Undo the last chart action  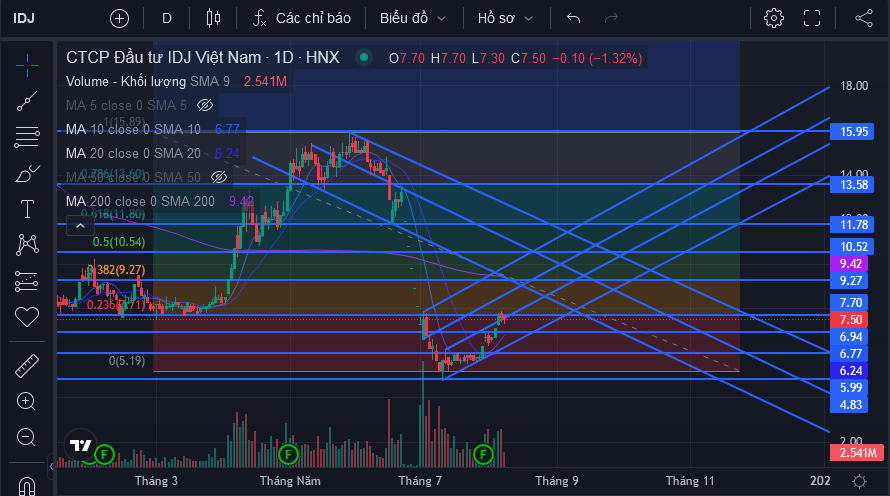tap(573, 19)
